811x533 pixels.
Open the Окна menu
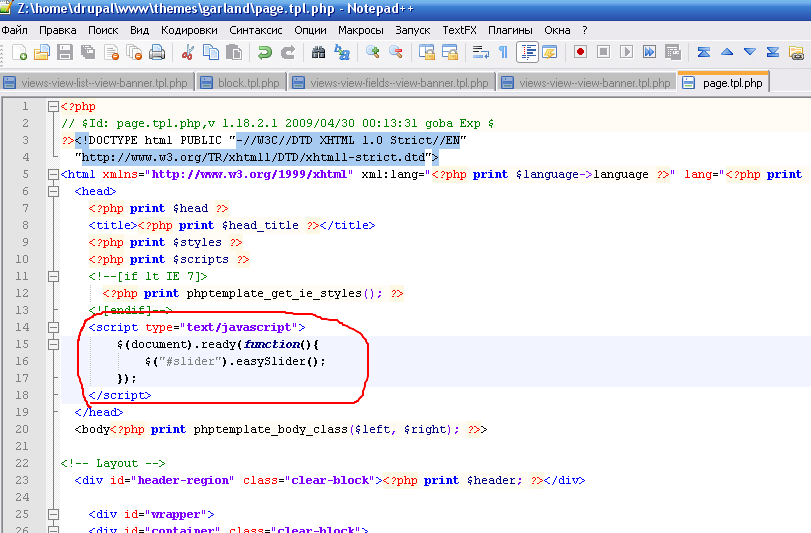click(x=557, y=30)
